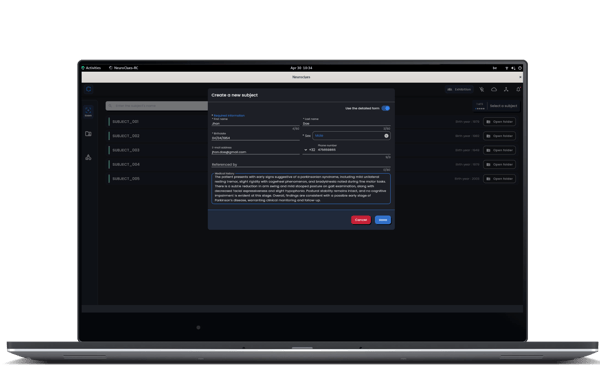Open folder for SUBJECT_005
The image size is (600, 370).
point(499,179)
